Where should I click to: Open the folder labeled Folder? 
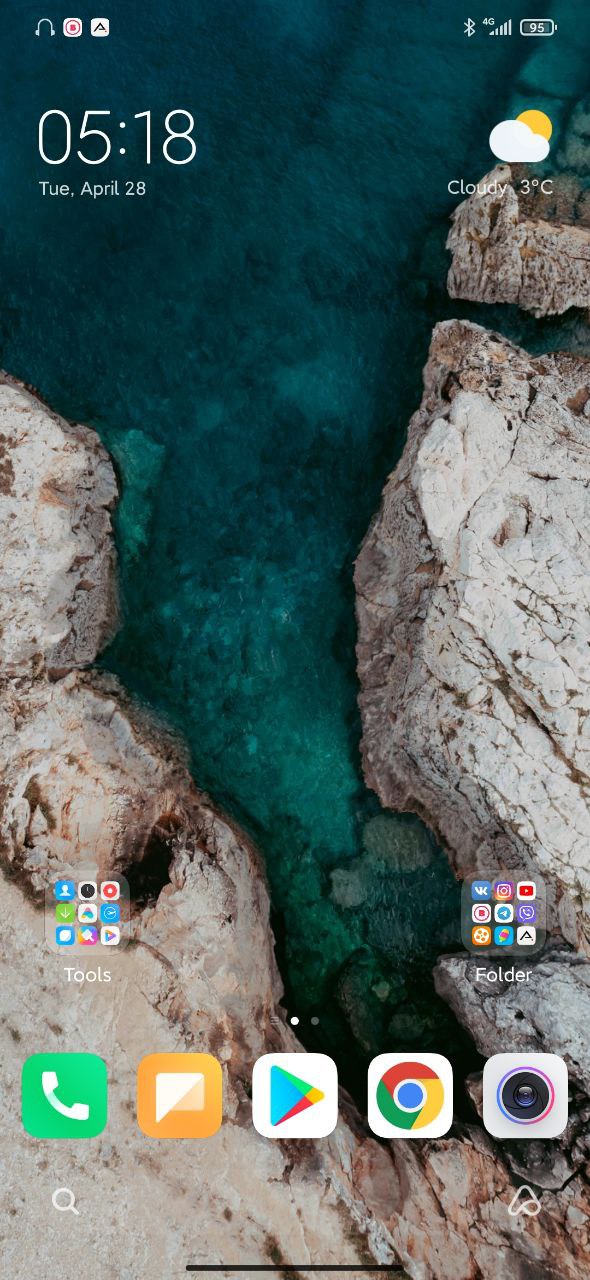click(x=503, y=913)
